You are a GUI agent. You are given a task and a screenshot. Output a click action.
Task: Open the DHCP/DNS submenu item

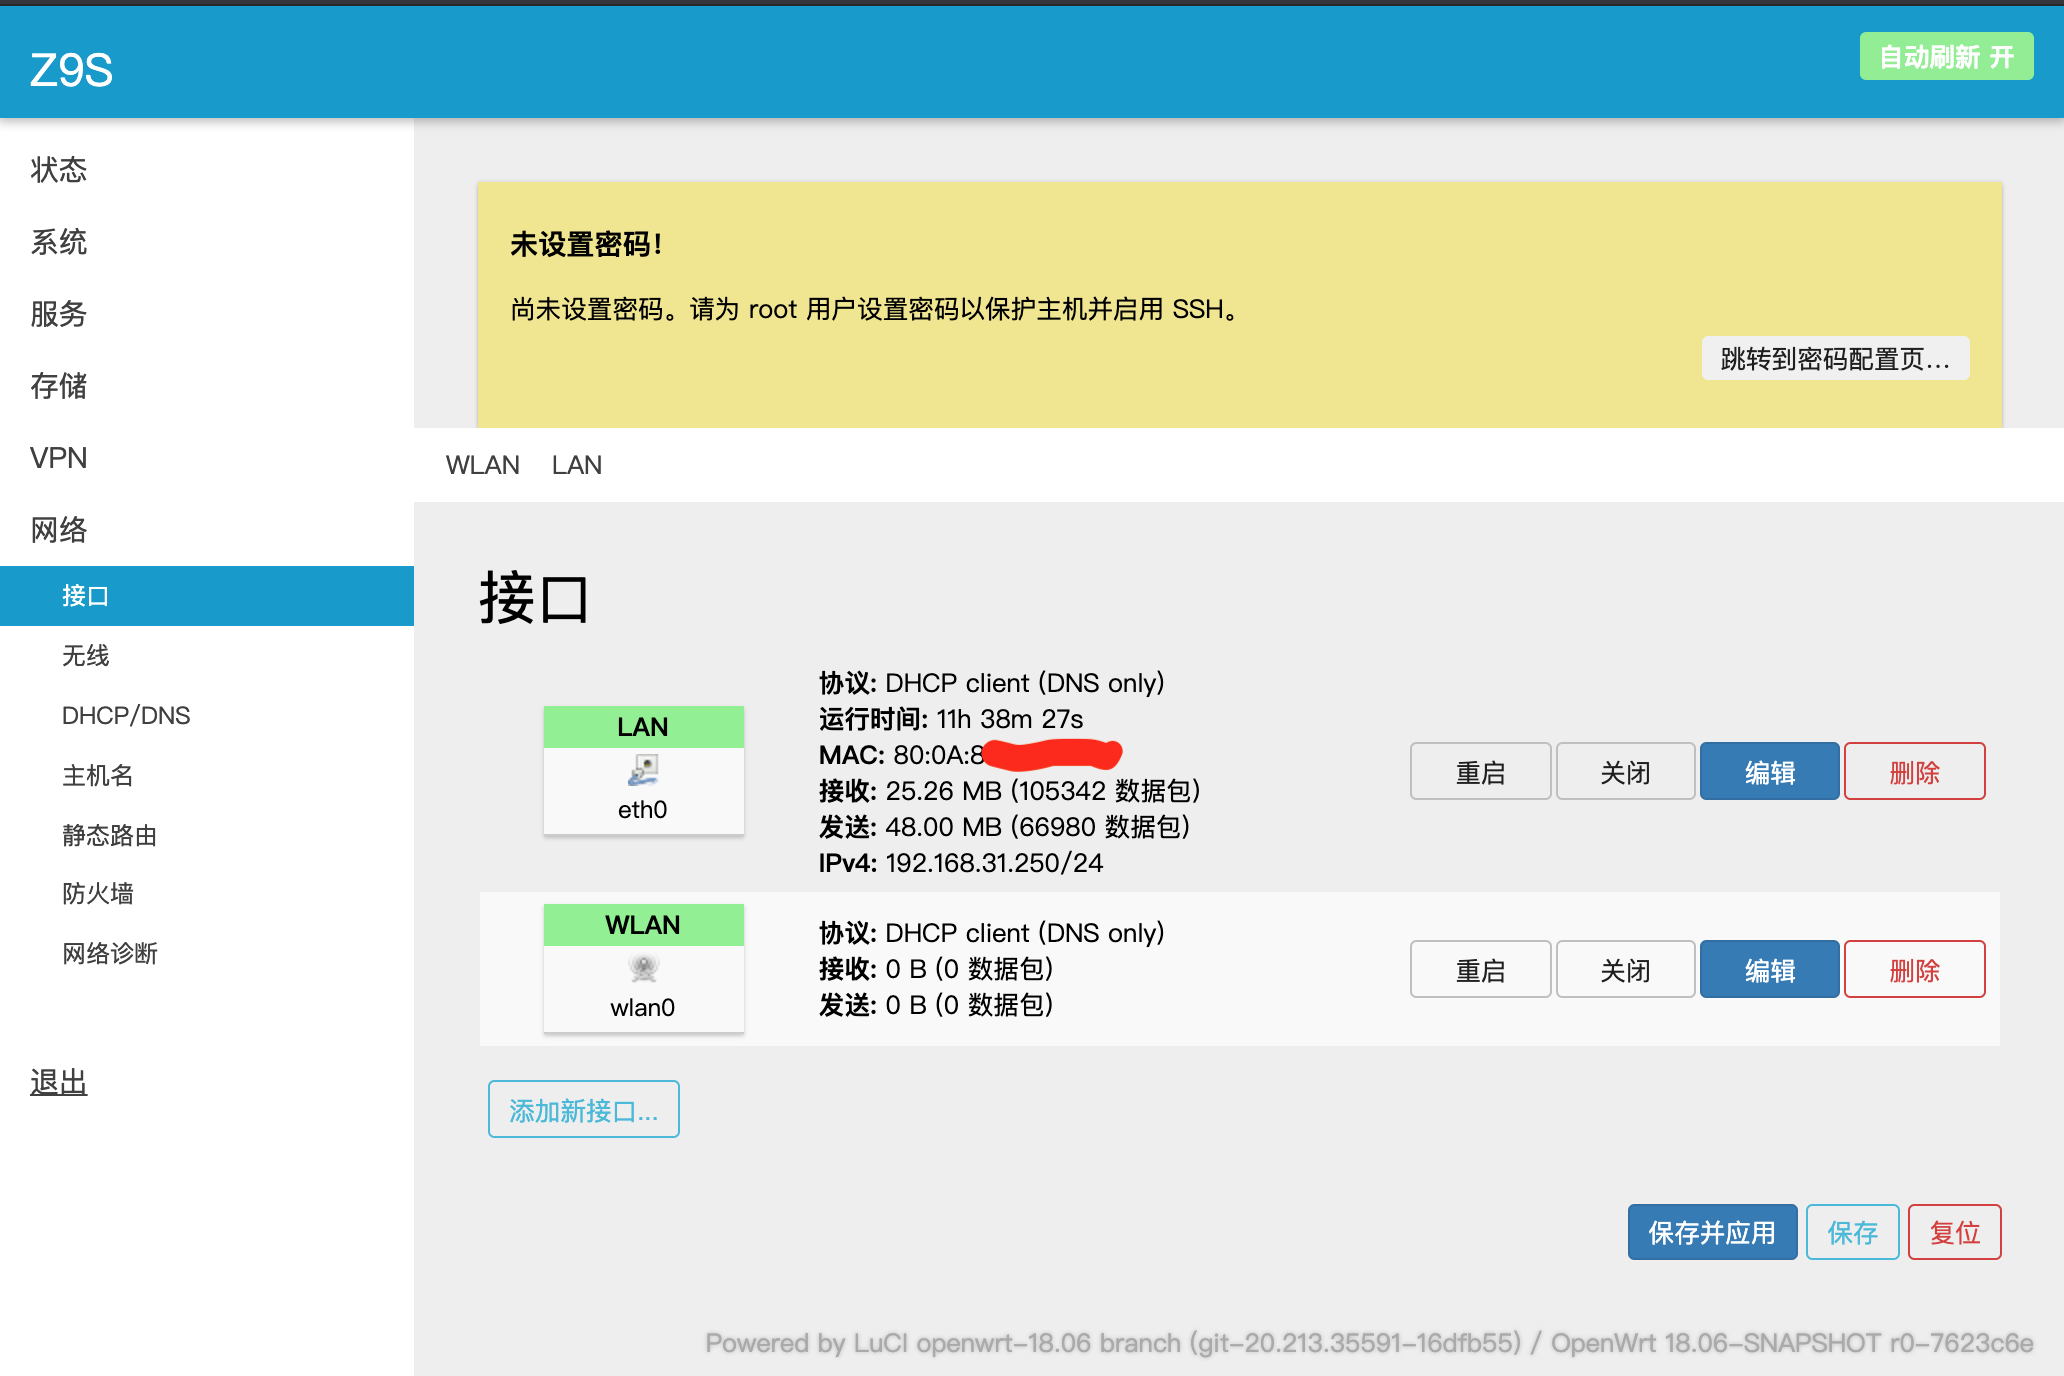pyautogui.click(x=126, y=716)
